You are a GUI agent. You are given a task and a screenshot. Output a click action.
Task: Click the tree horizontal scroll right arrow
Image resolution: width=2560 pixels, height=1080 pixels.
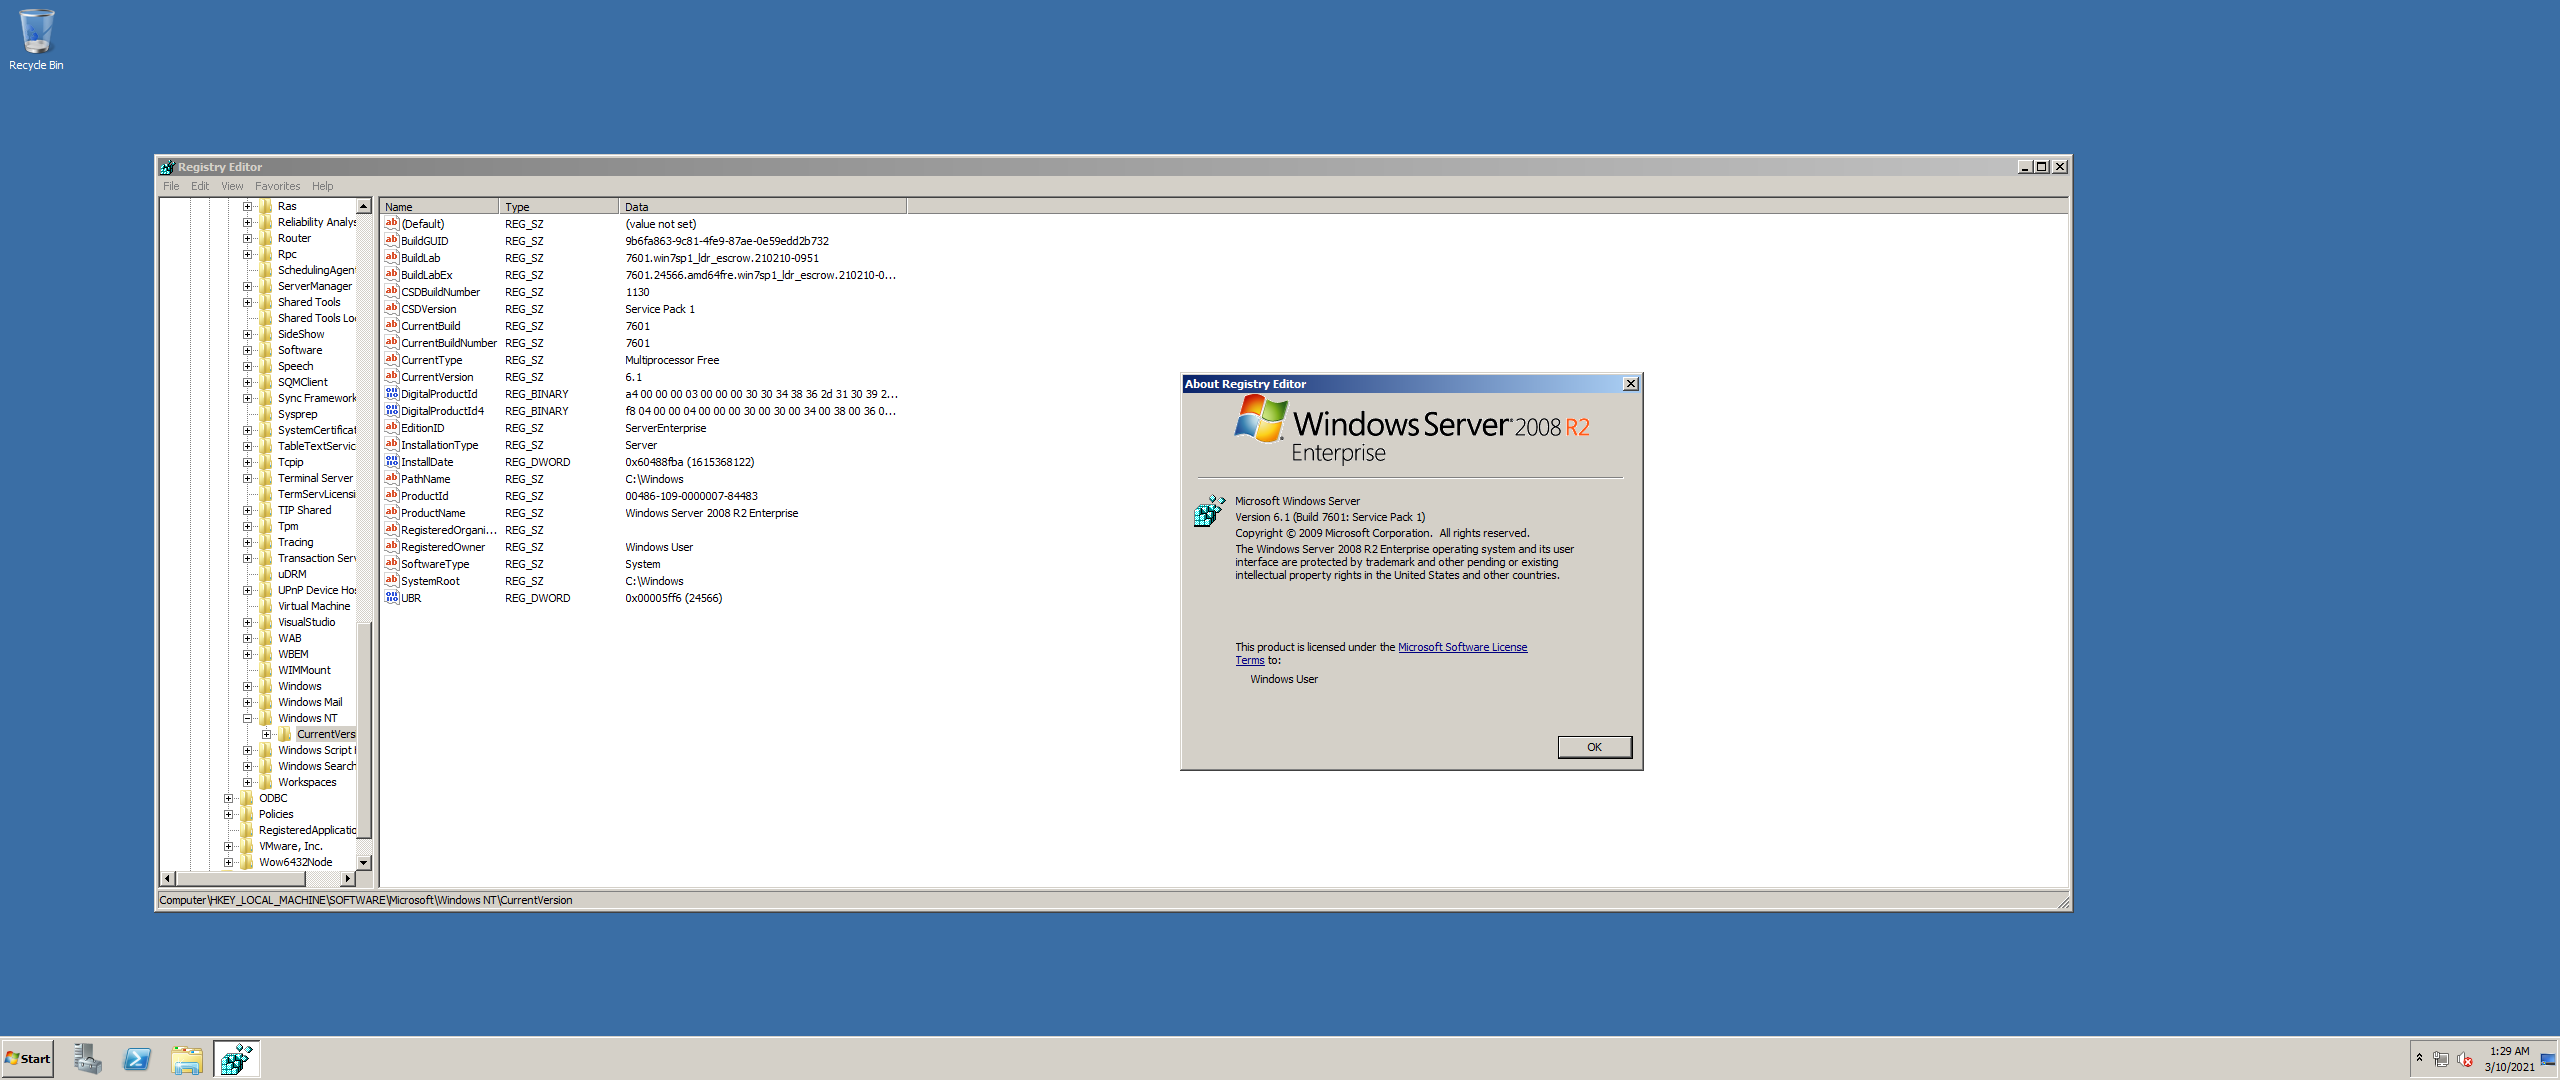pos(347,878)
